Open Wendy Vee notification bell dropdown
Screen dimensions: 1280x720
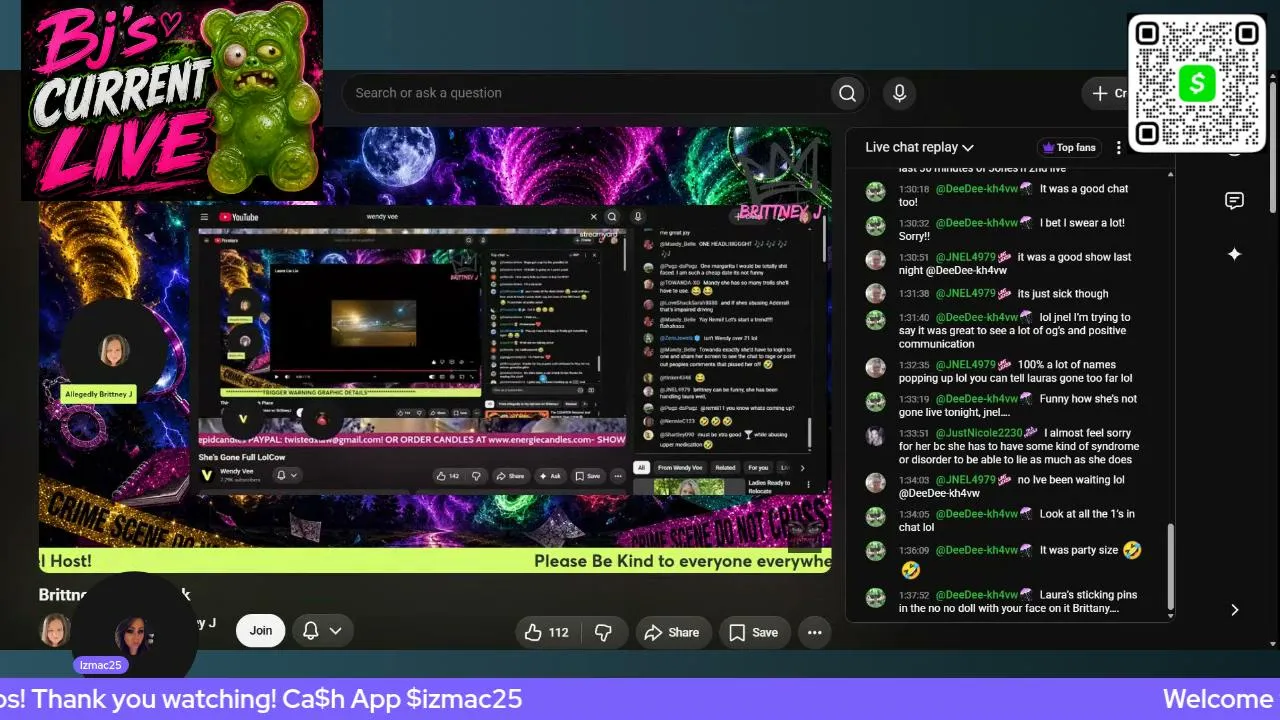click(x=287, y=475)
